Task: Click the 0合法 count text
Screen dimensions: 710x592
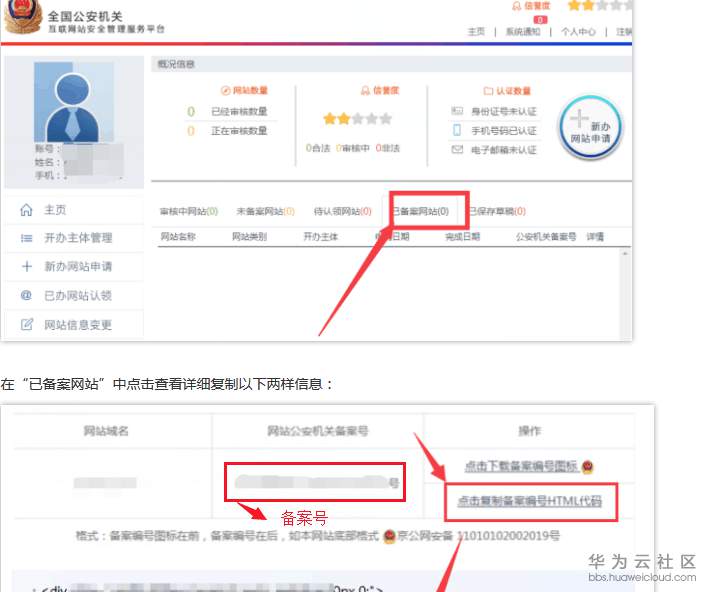Action: pos(318,148)
